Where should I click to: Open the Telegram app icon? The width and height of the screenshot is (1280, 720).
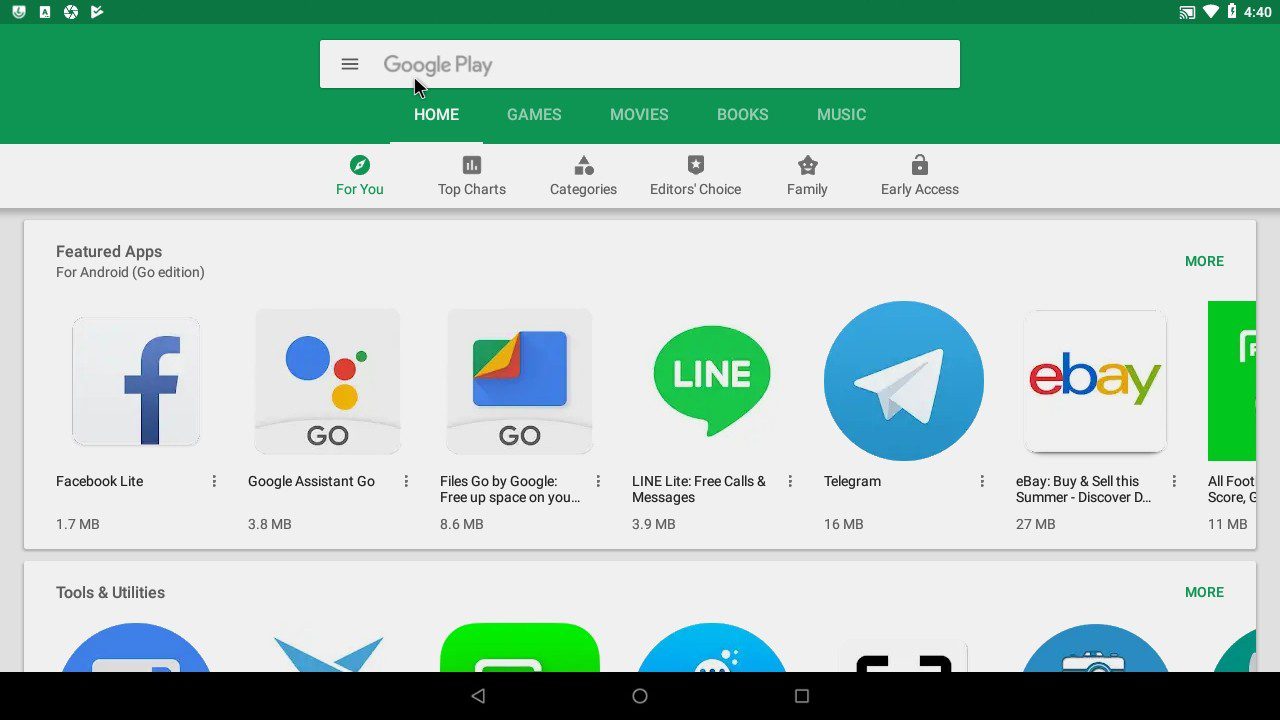tap(904, 381)
